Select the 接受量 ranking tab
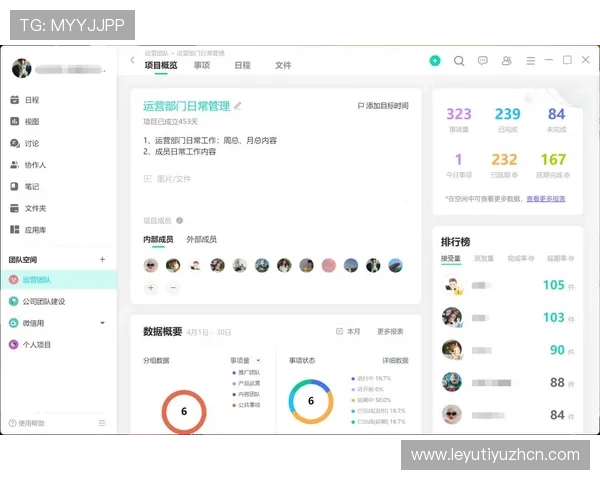This screenshot has height=480, width=600. coord(451,258)
